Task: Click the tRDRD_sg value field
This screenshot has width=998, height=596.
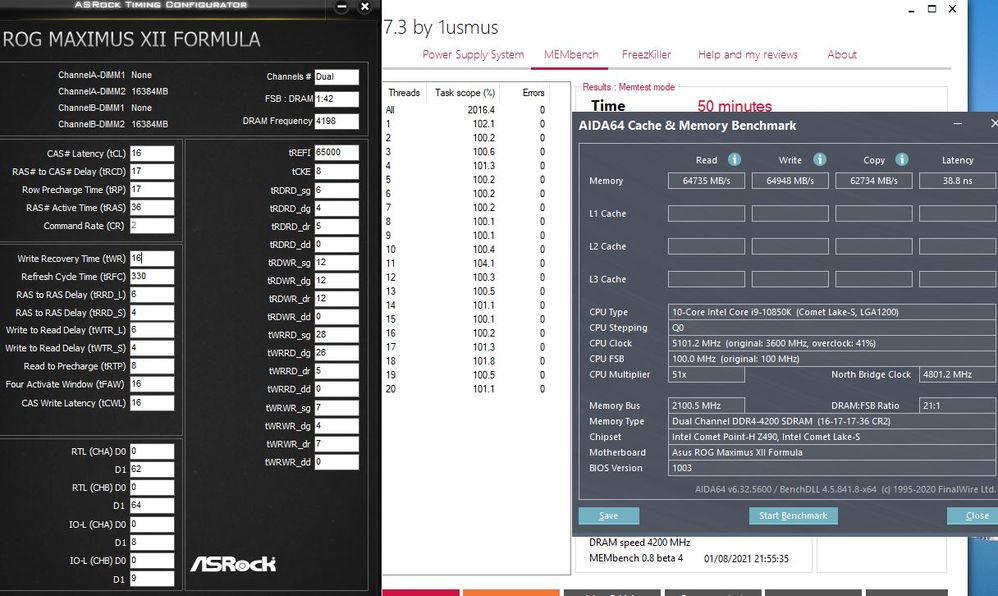Action: click(x=337, y=190)
